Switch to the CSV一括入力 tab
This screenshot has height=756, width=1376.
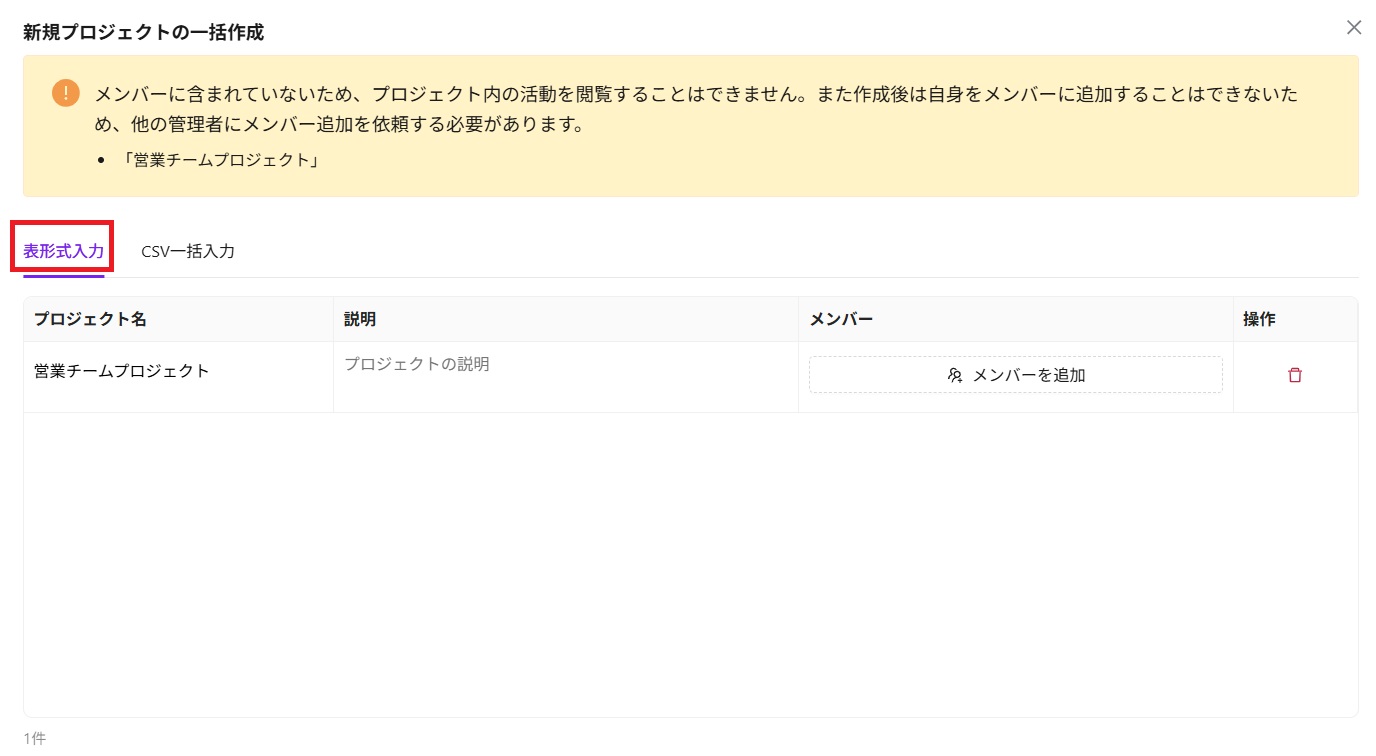[188, 251]
